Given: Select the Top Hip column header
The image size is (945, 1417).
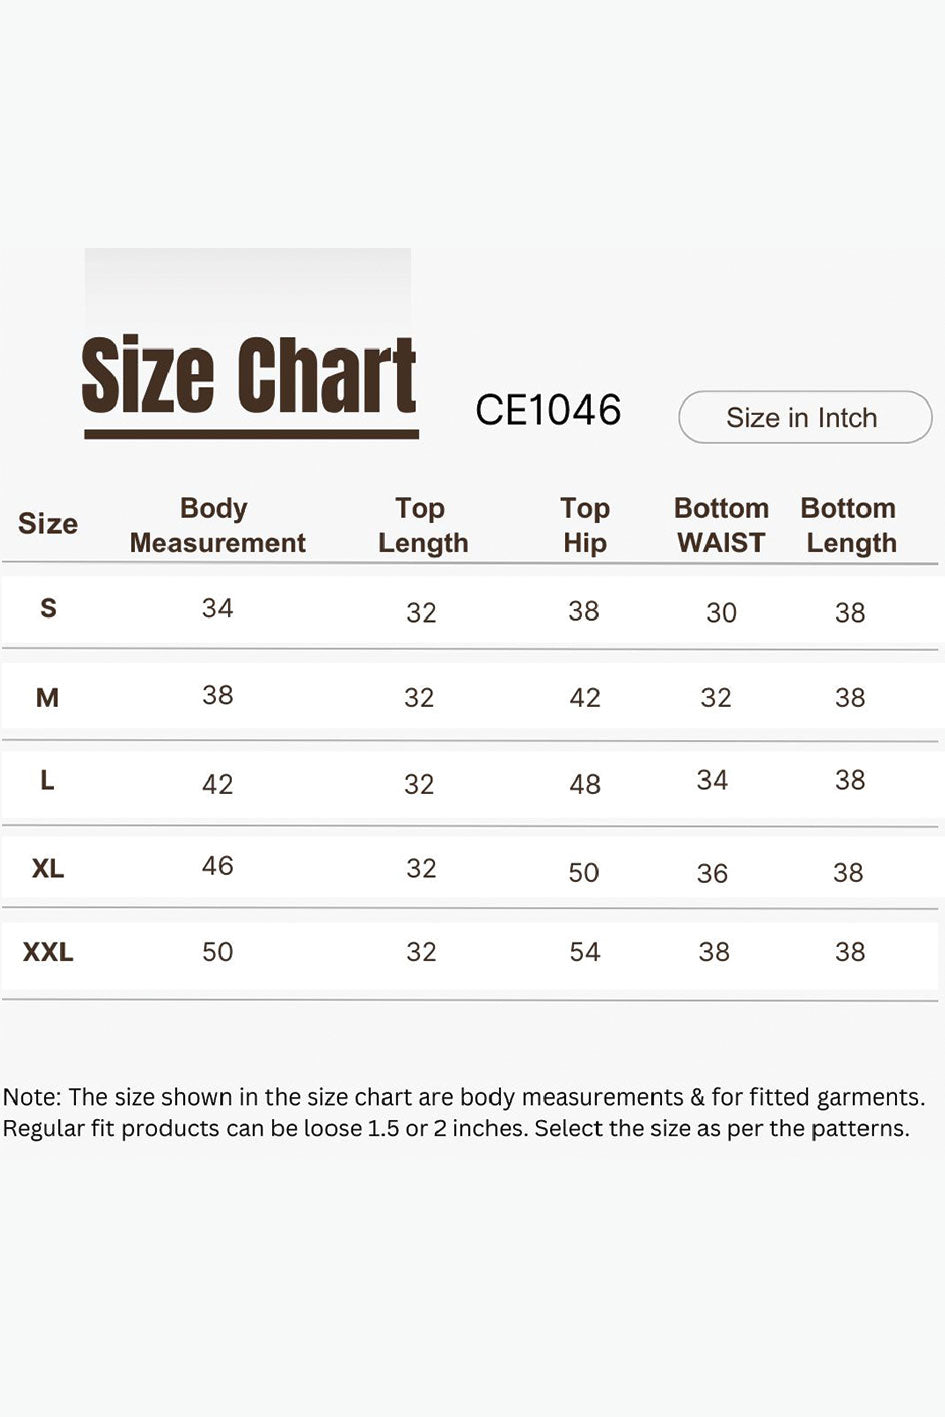Looking at the screenshot, I should pyautogui.click(x=585, y=525).
